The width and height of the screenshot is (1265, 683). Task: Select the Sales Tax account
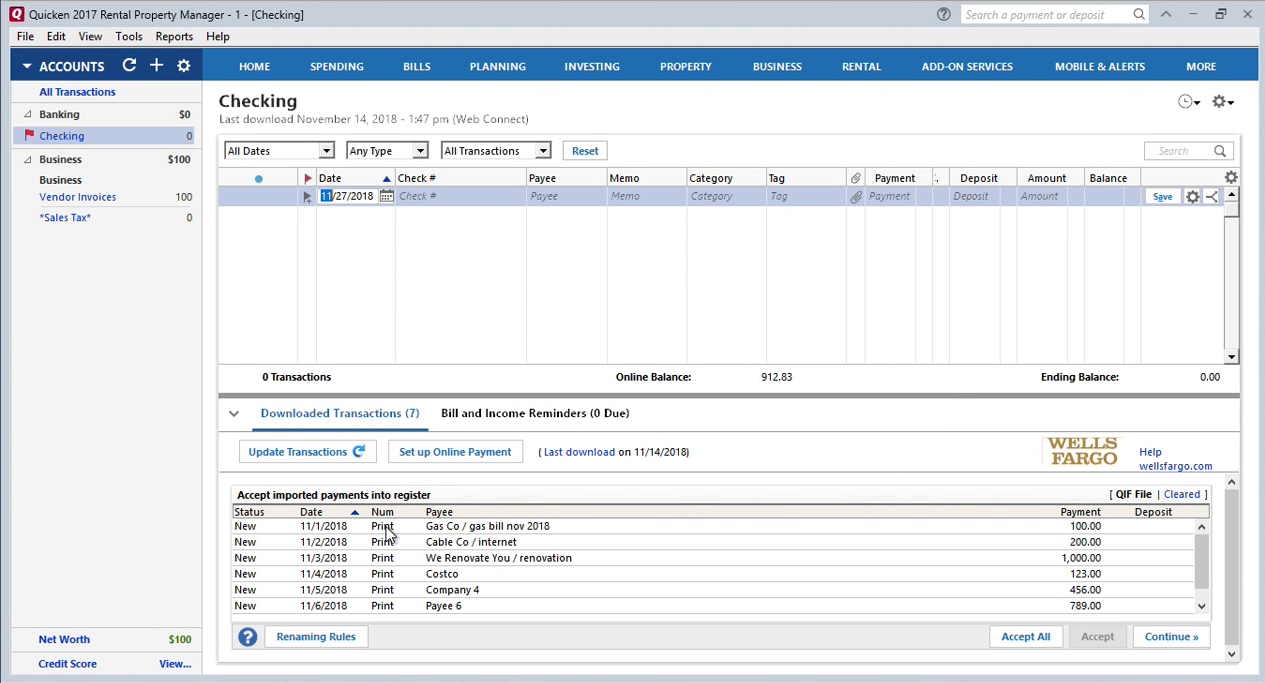[x=65, y=217]
